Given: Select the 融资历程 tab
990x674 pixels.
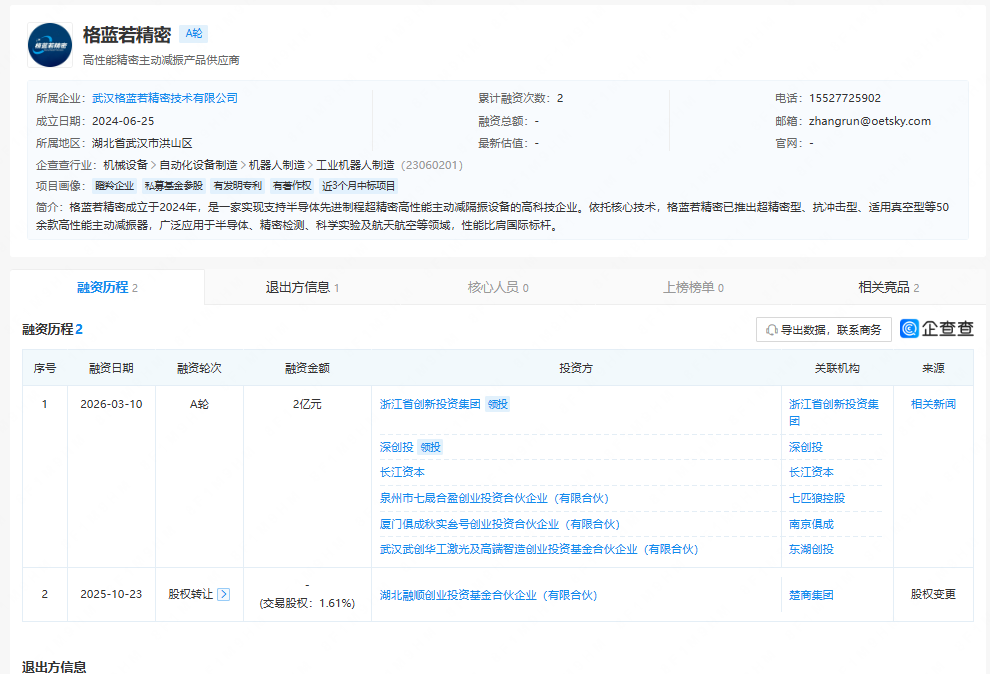Looking at the screenshot, I should pos(107,287).
